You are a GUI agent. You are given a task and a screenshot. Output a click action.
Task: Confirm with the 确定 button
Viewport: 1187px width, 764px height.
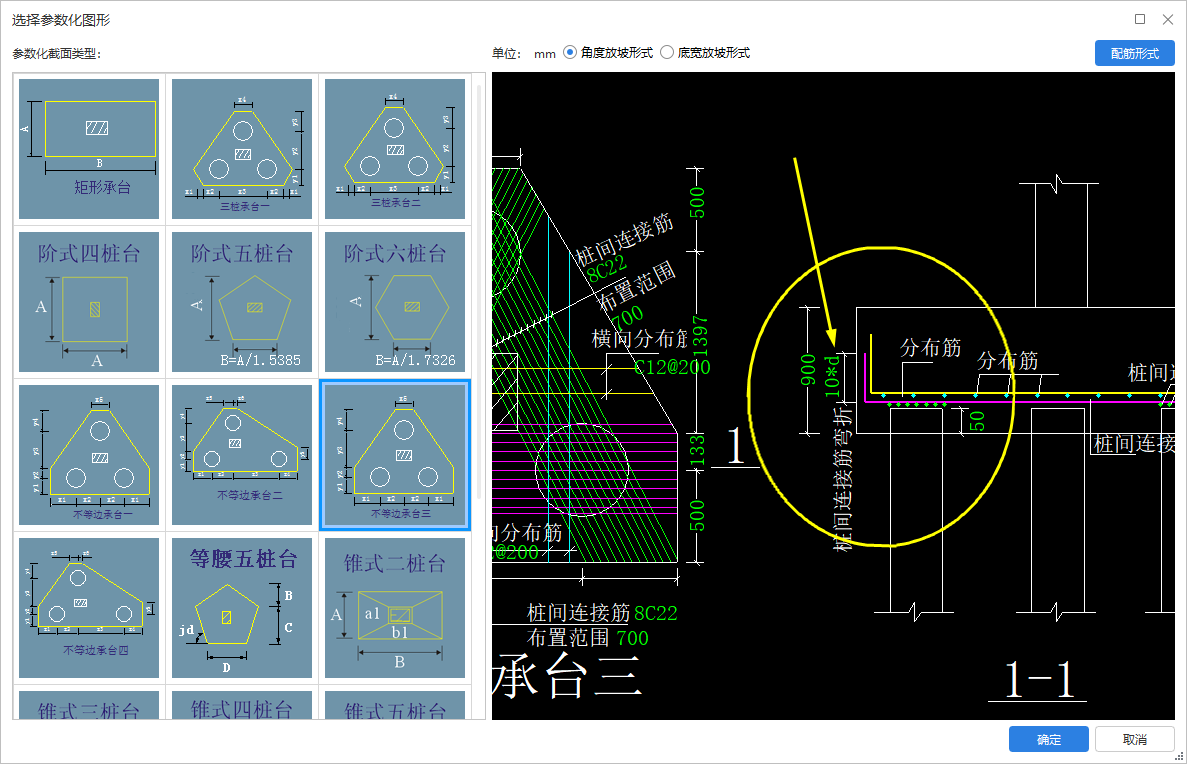coord(1048,739)
